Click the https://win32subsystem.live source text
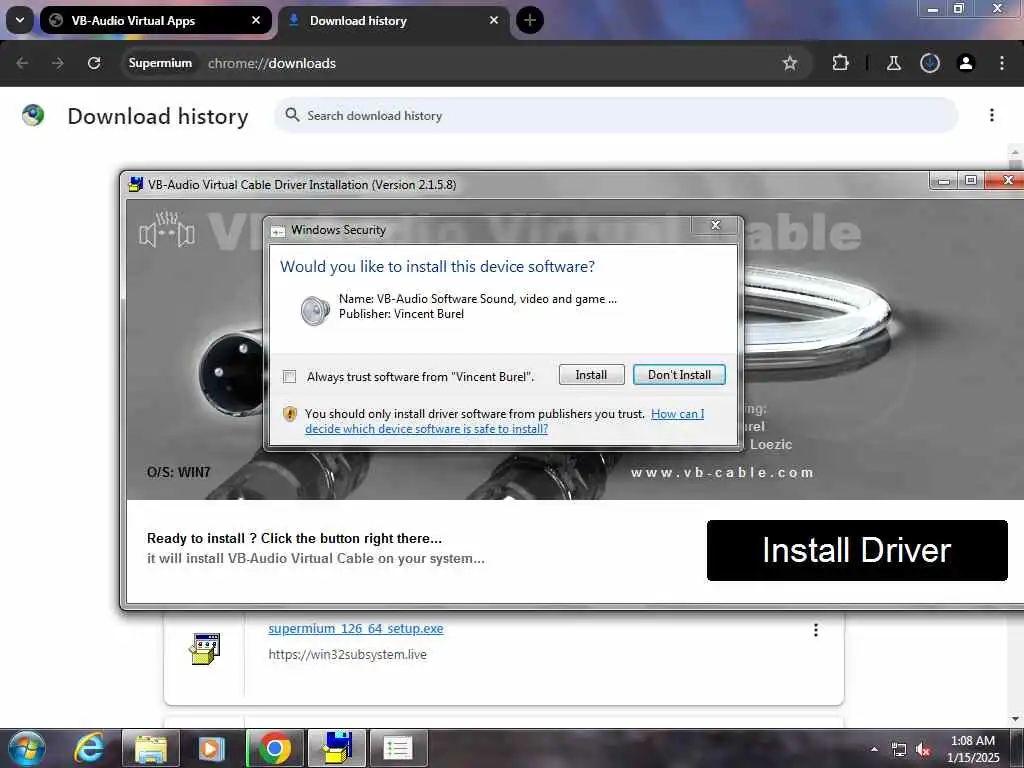Screen dimensions: 1024x768 click(347, 654)
